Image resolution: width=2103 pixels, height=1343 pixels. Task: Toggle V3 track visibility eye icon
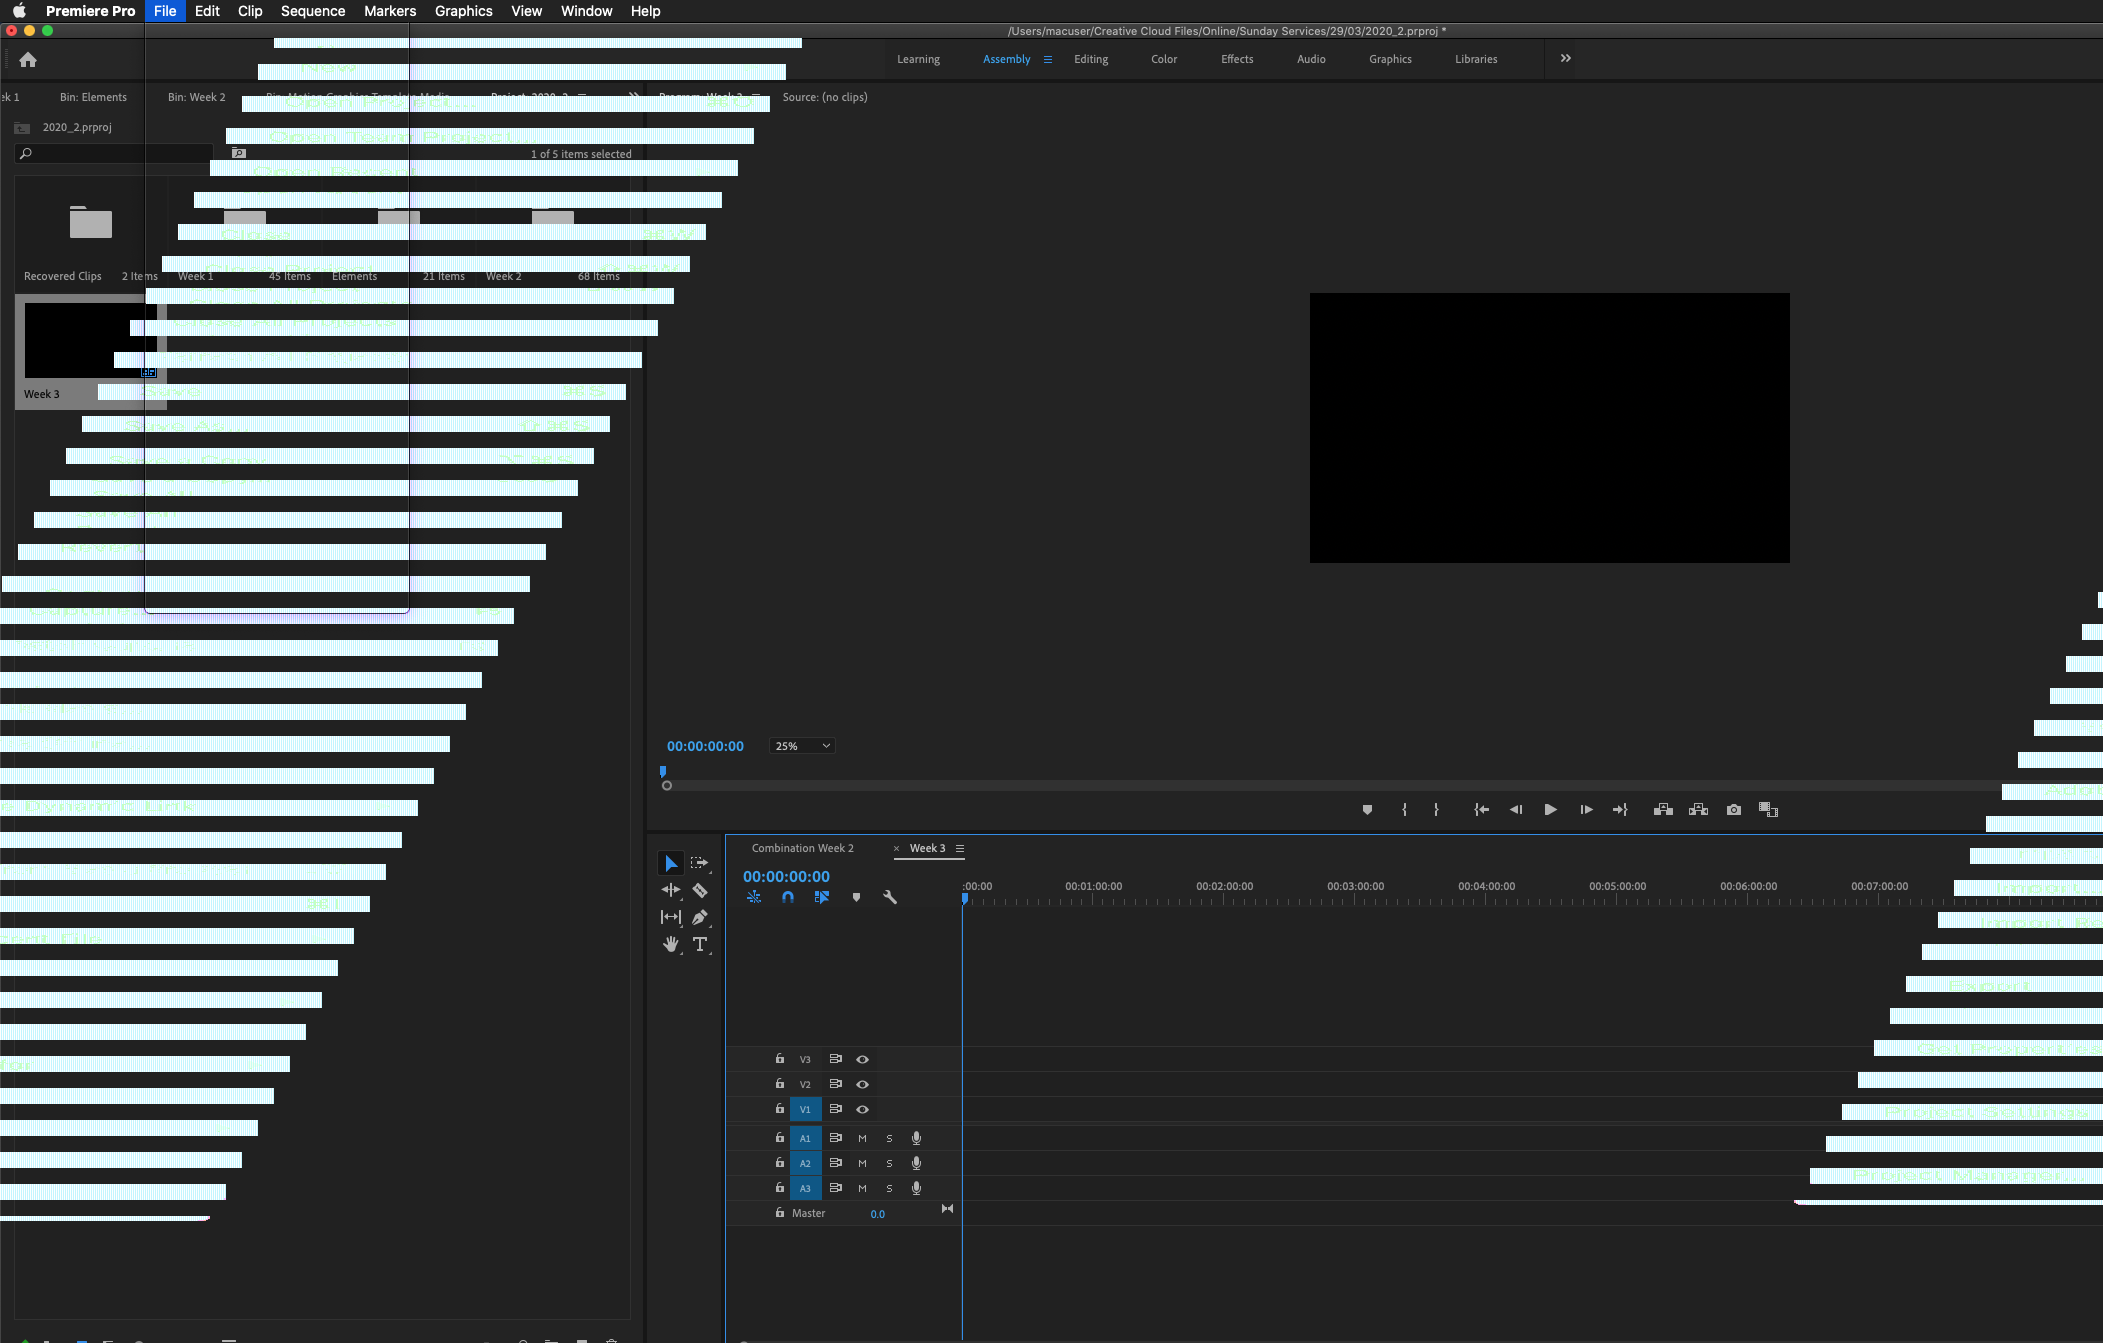coord(861,1059)
